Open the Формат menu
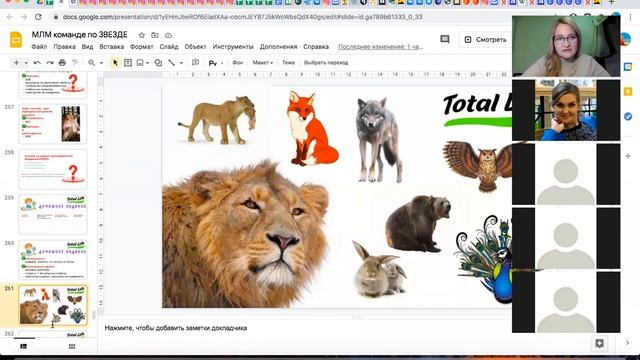The height and width of the screenshot is (360, 640). click(x=142, y=47)
